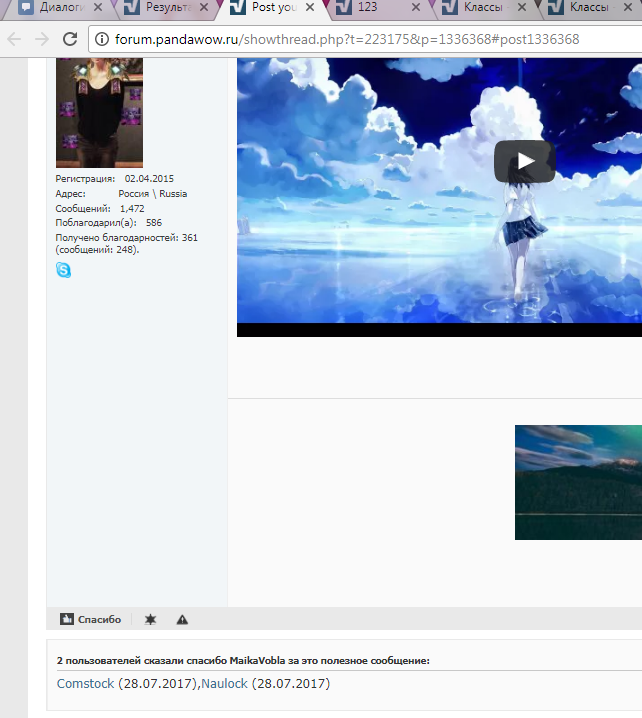The image size is (642, 718).
Task: Focus the forum.pandawow.ru address bar
Action: pos(366,39)
